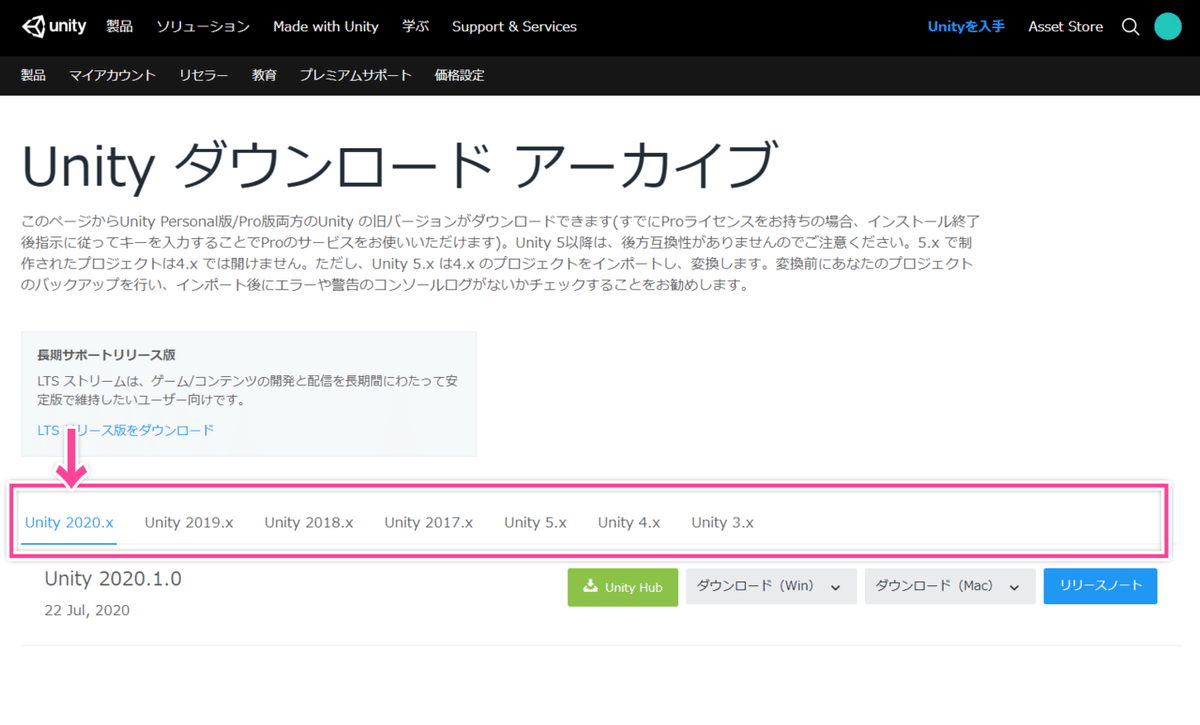Click the green Unity Hub button
This screenshot has width=1200, height=725.
click(622, 587)
